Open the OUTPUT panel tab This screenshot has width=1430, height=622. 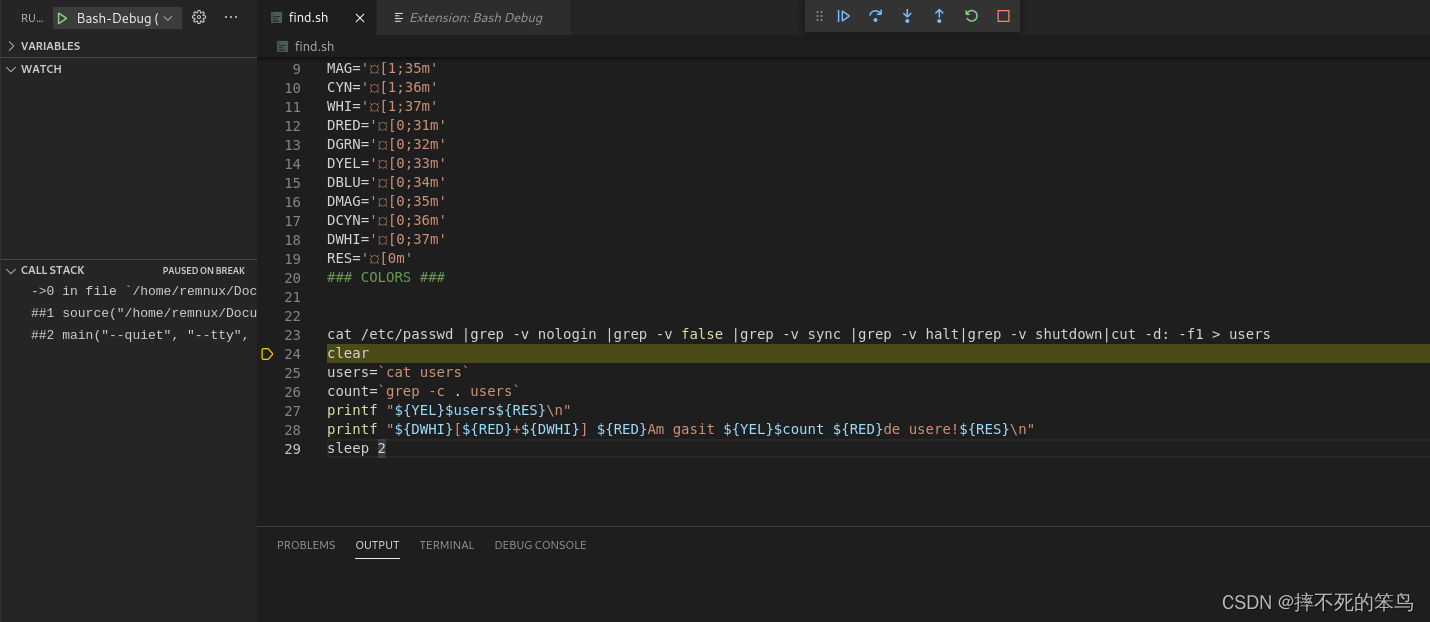tap(377, 545)
